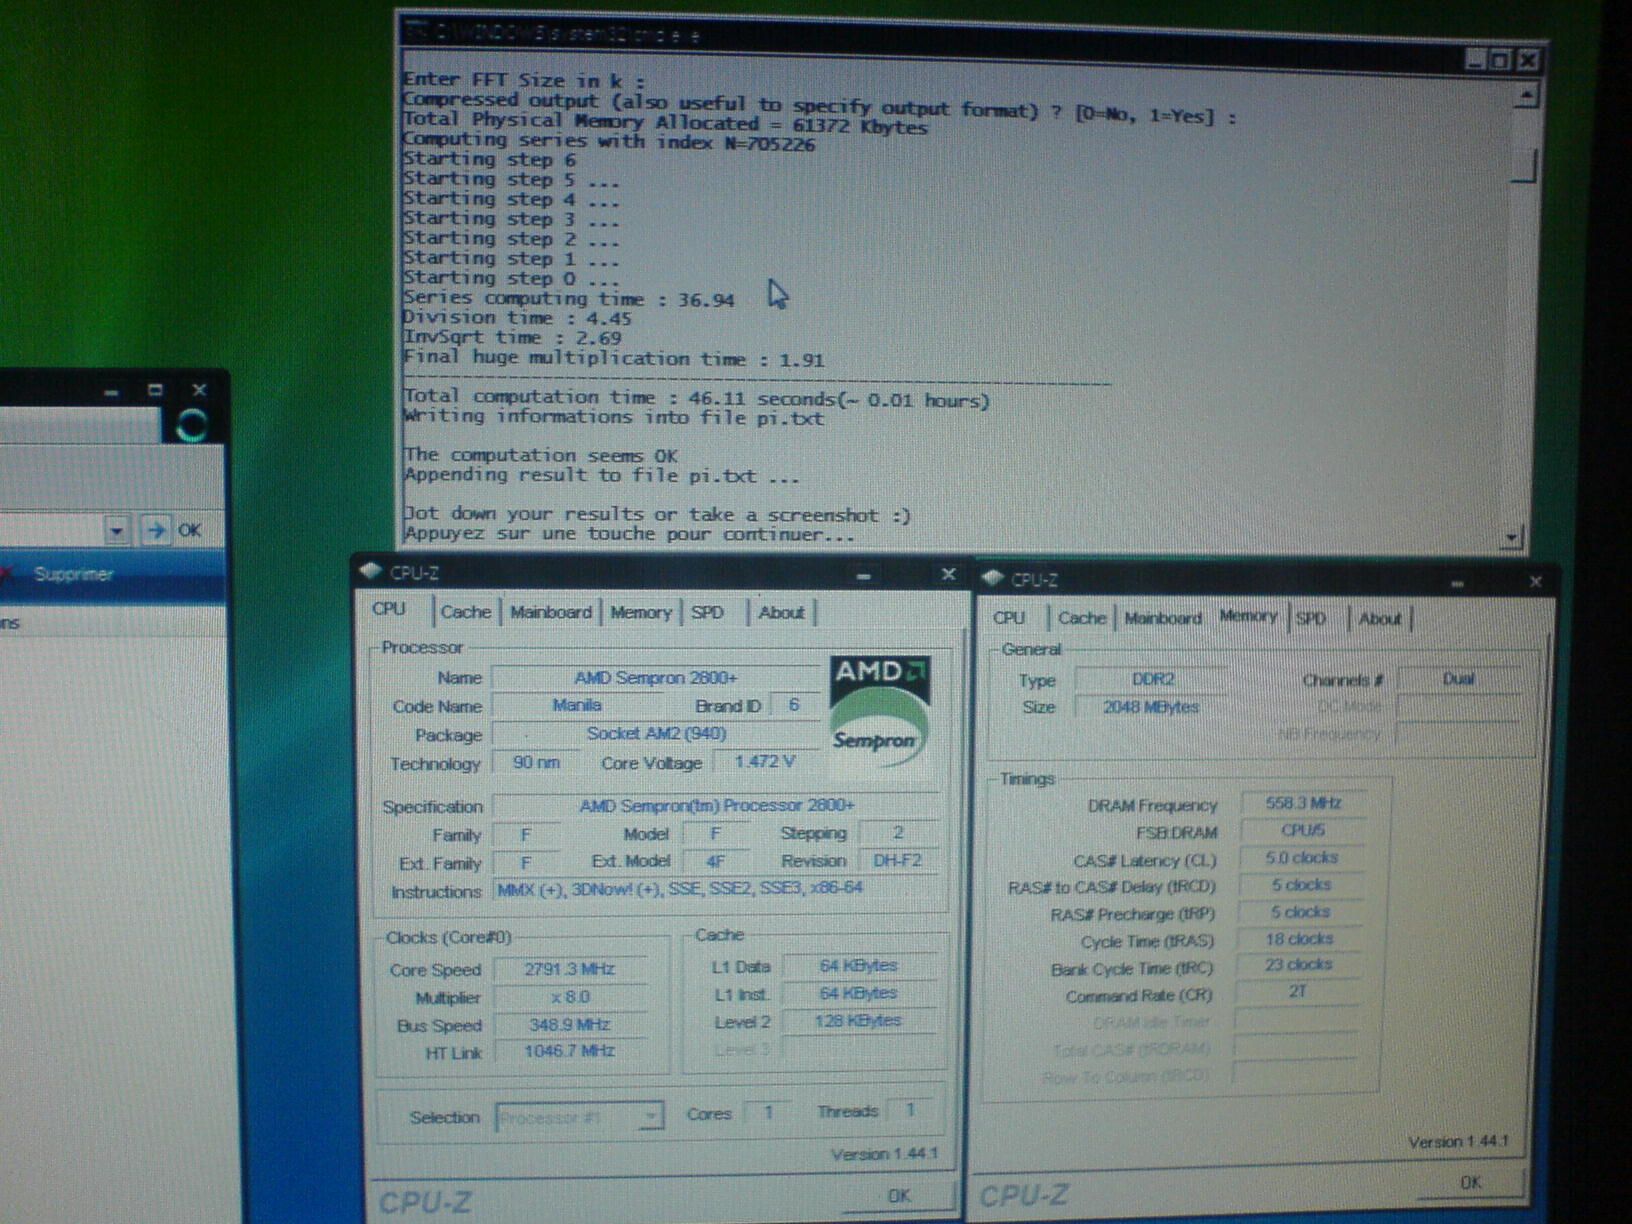Image resolution: width=1632 pixels, height=1224 pixels.
Task: Click the Bus Speed value 348.9 MHz
Action: click(569, 1024)
